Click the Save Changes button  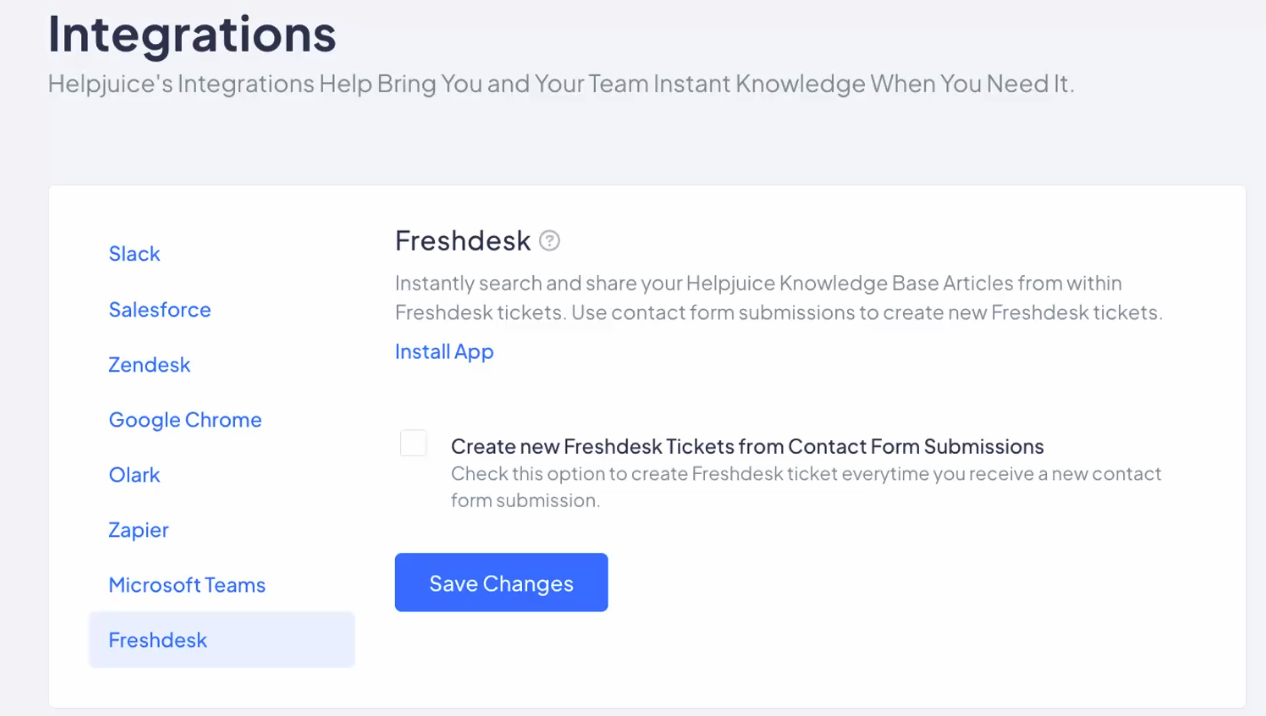tap(501, 582)
